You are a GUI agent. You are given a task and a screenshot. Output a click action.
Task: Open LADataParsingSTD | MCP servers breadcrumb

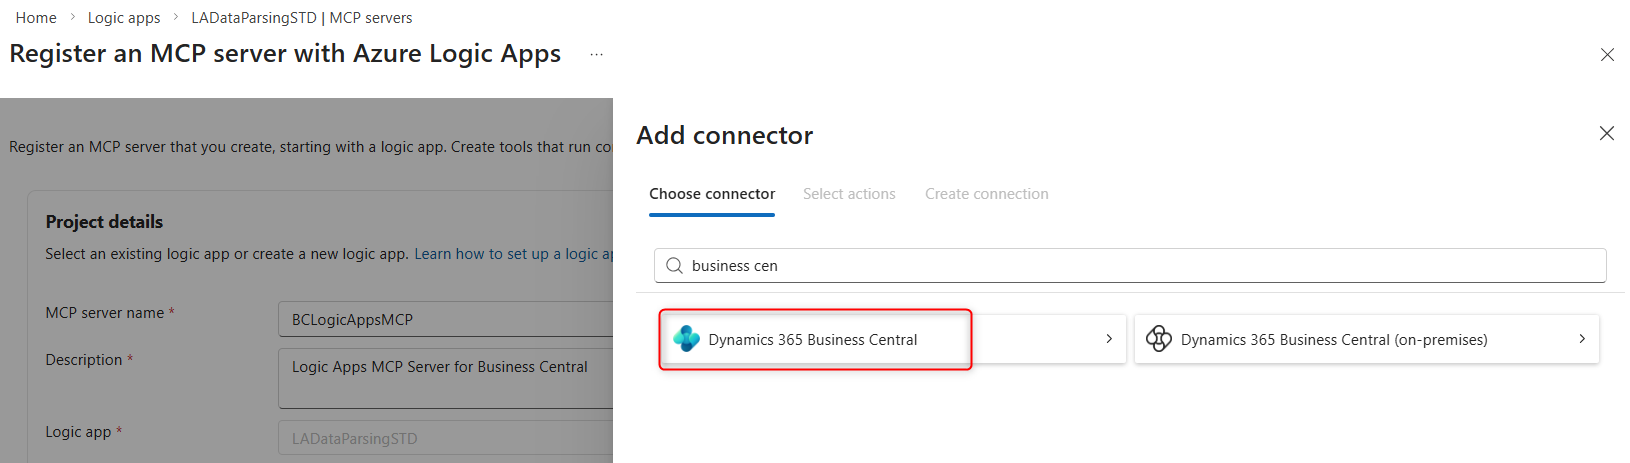(301, 18)
